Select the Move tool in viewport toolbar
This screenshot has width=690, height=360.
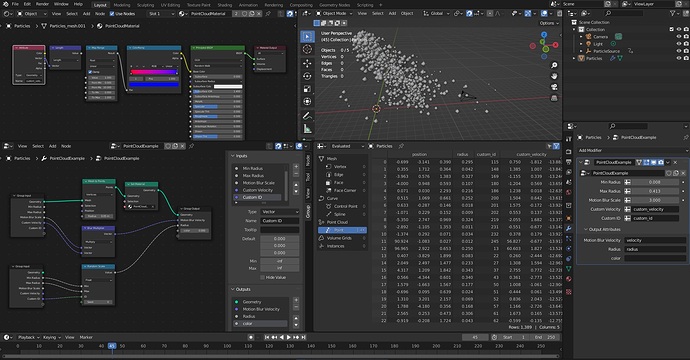pos(307,63)
